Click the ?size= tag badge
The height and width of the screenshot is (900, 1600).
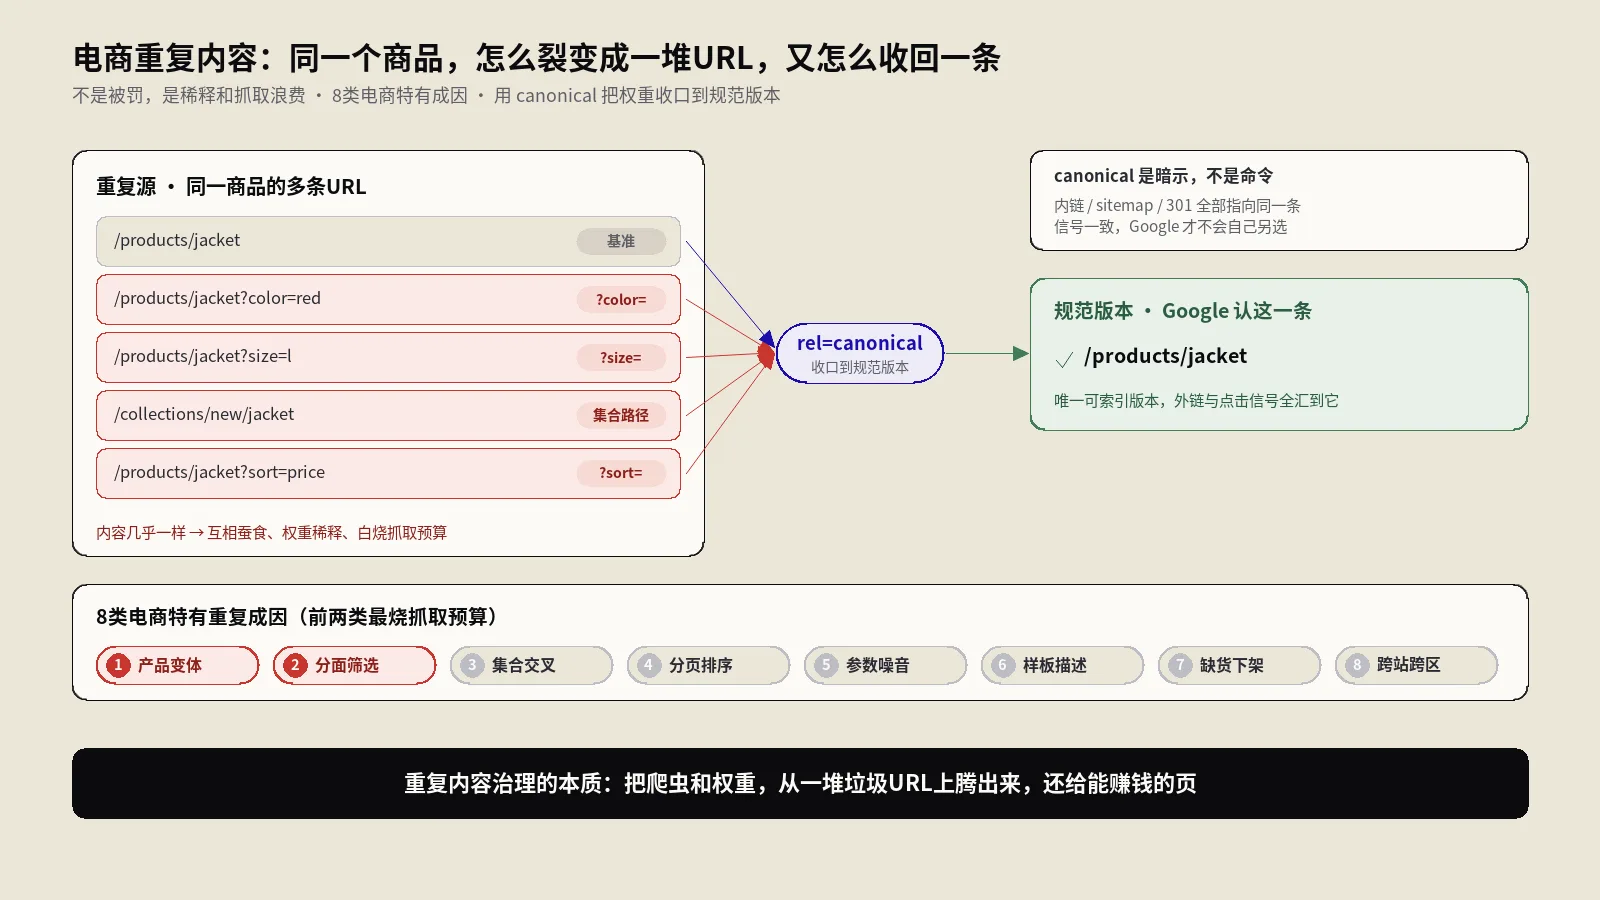pyautogui.click(x=621, y=357)
